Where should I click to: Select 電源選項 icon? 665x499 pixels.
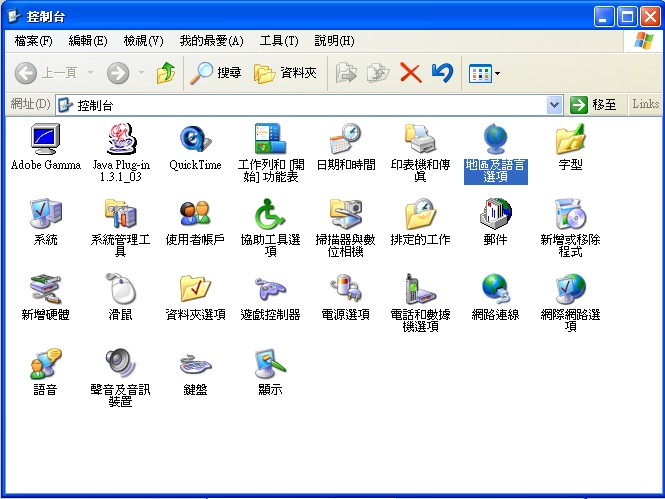[346, 289]
